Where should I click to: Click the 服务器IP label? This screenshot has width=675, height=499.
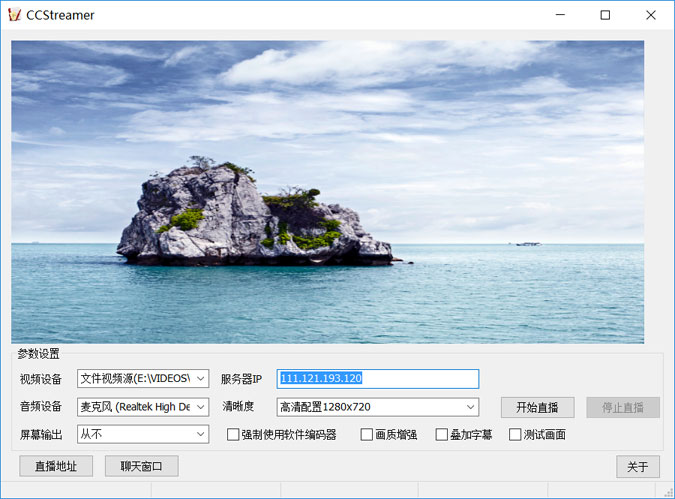coord(241,379)
